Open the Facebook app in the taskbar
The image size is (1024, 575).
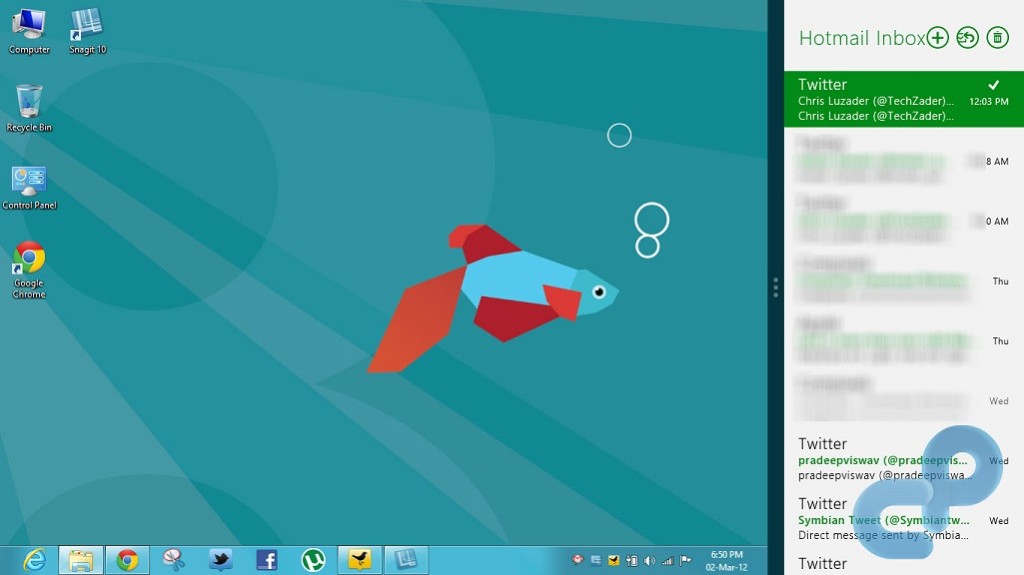pos(266,560)
